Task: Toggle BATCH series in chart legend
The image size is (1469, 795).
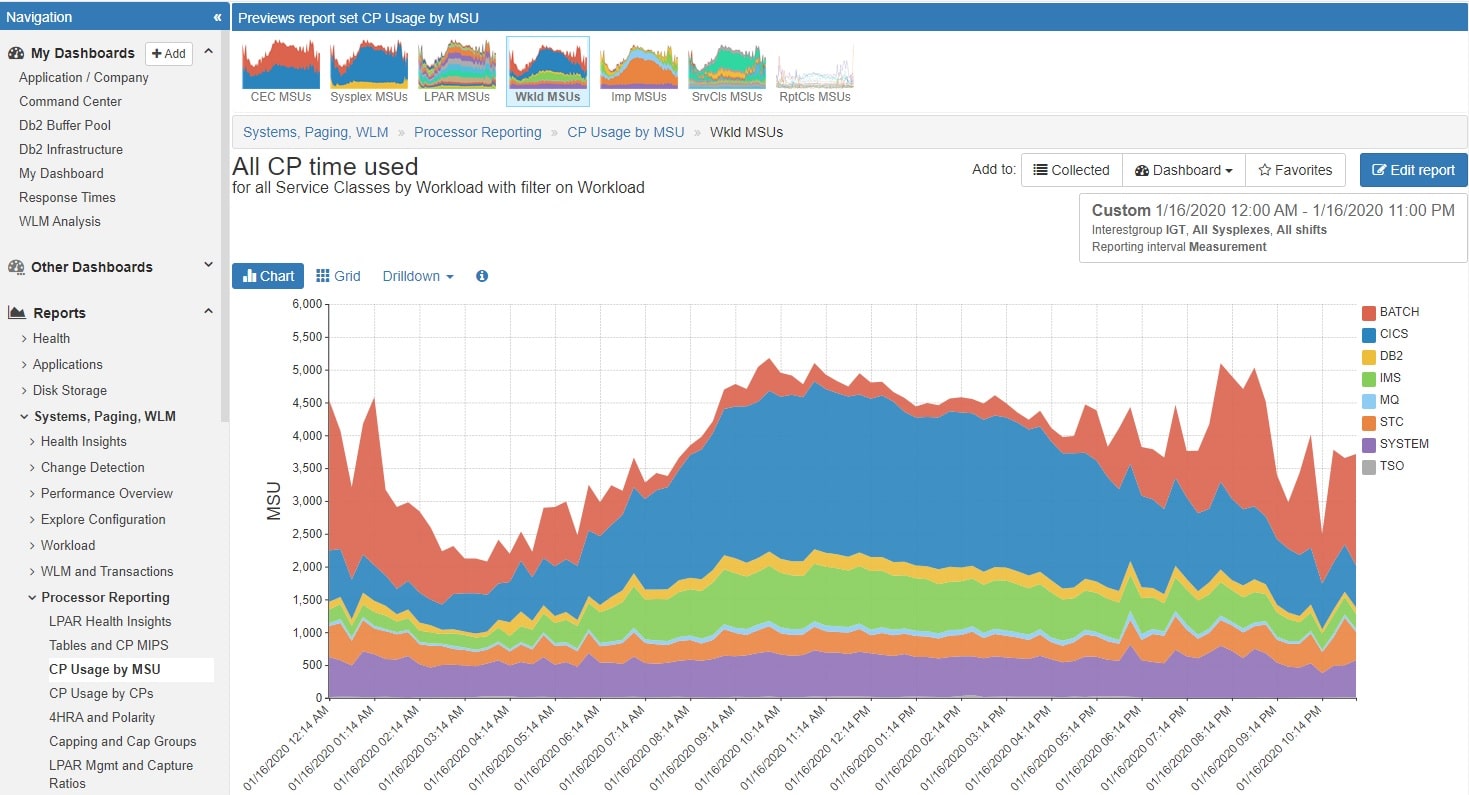Action: 1390,312
